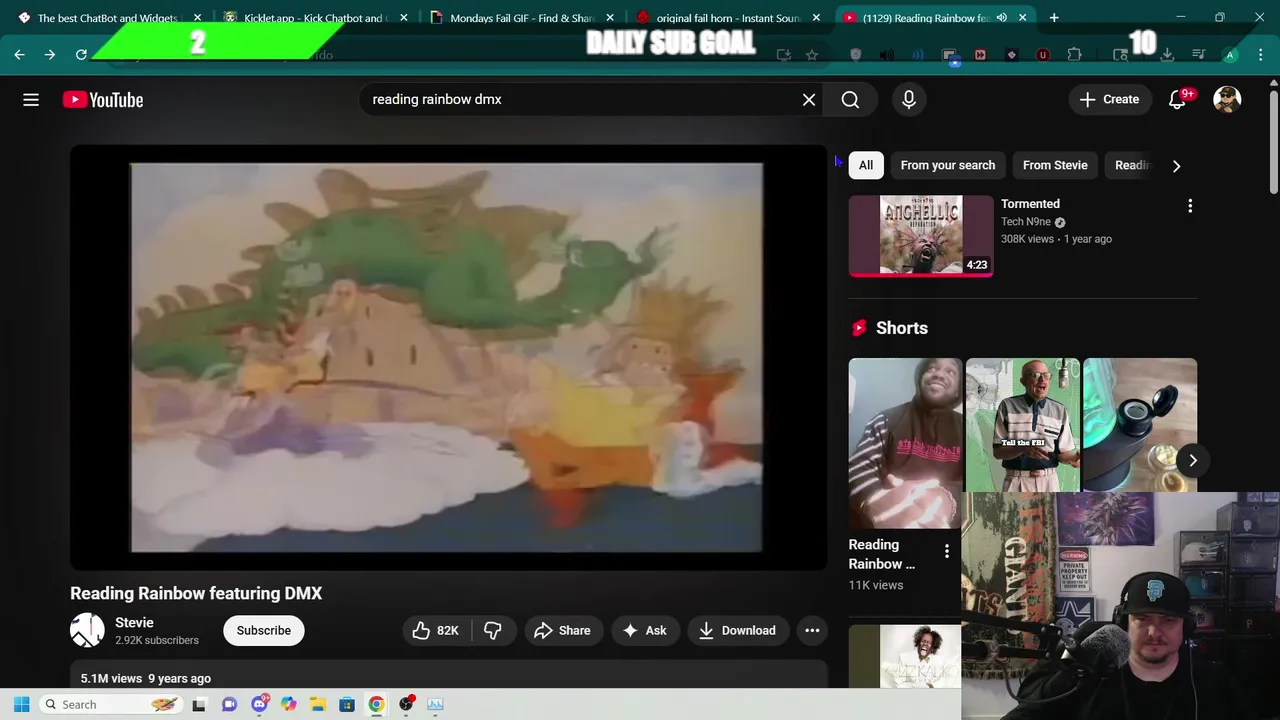Open the Chrome media controls icon
This screenshot has width=1280, height=720.
1198,55
